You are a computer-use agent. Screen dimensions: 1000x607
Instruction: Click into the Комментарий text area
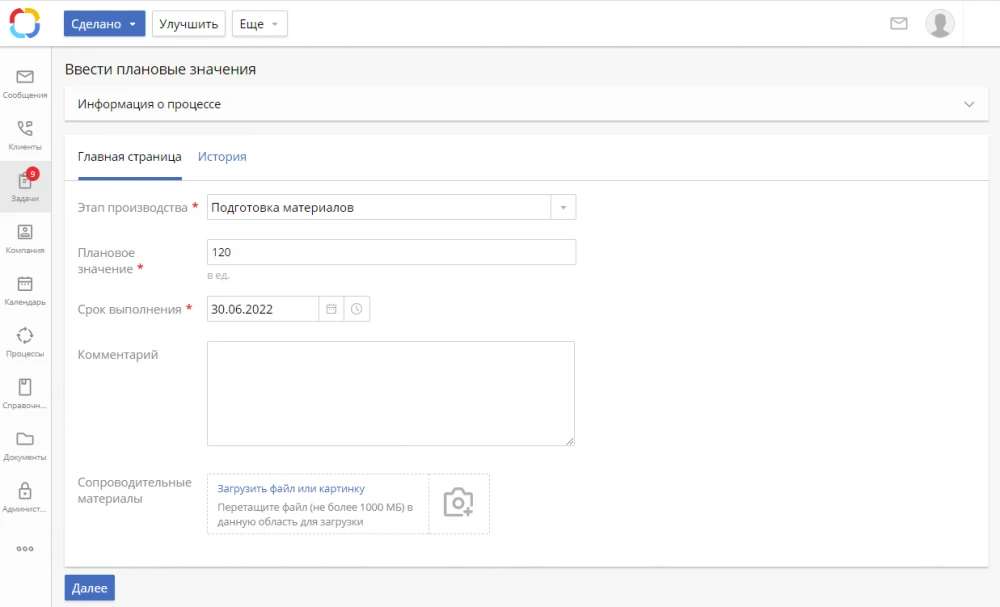[390, 393]
